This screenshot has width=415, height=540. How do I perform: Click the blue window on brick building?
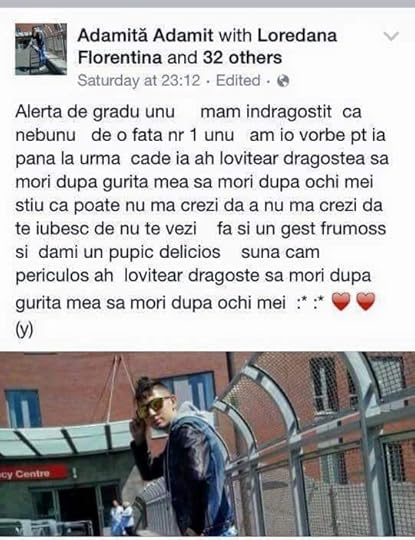23,408
